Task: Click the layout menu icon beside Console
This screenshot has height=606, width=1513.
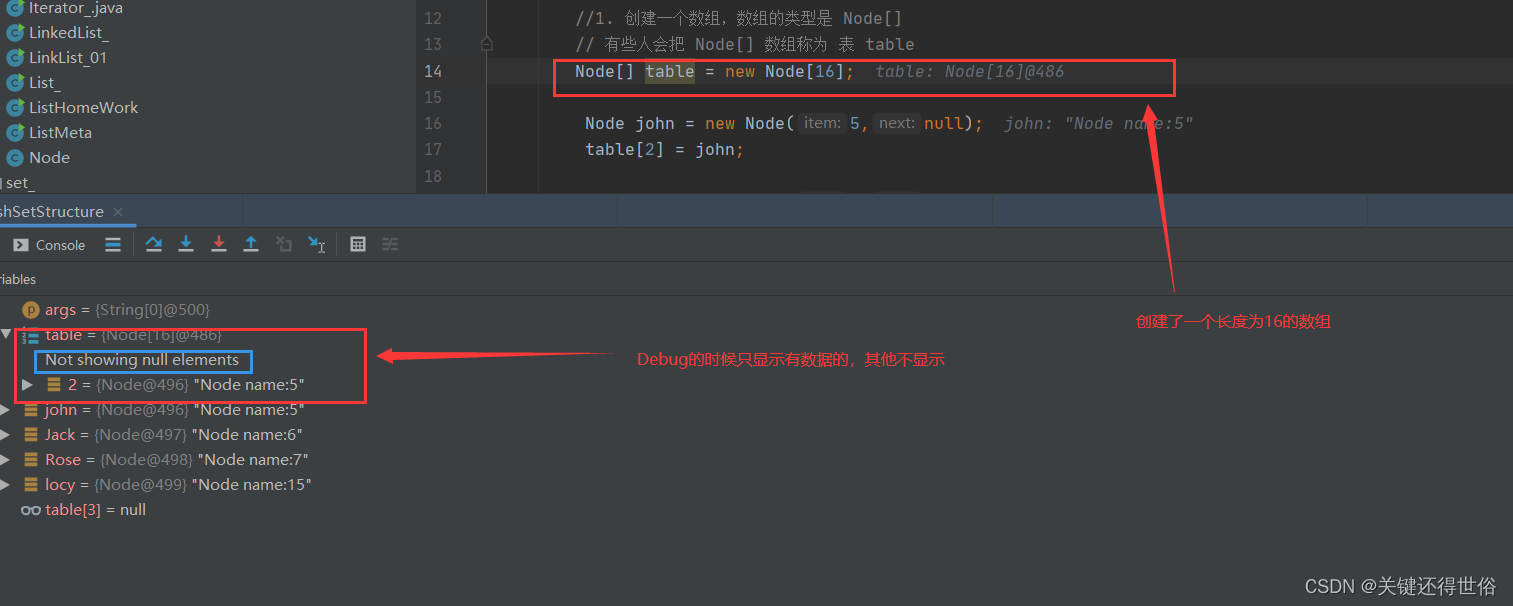Action: click(112, 244)
